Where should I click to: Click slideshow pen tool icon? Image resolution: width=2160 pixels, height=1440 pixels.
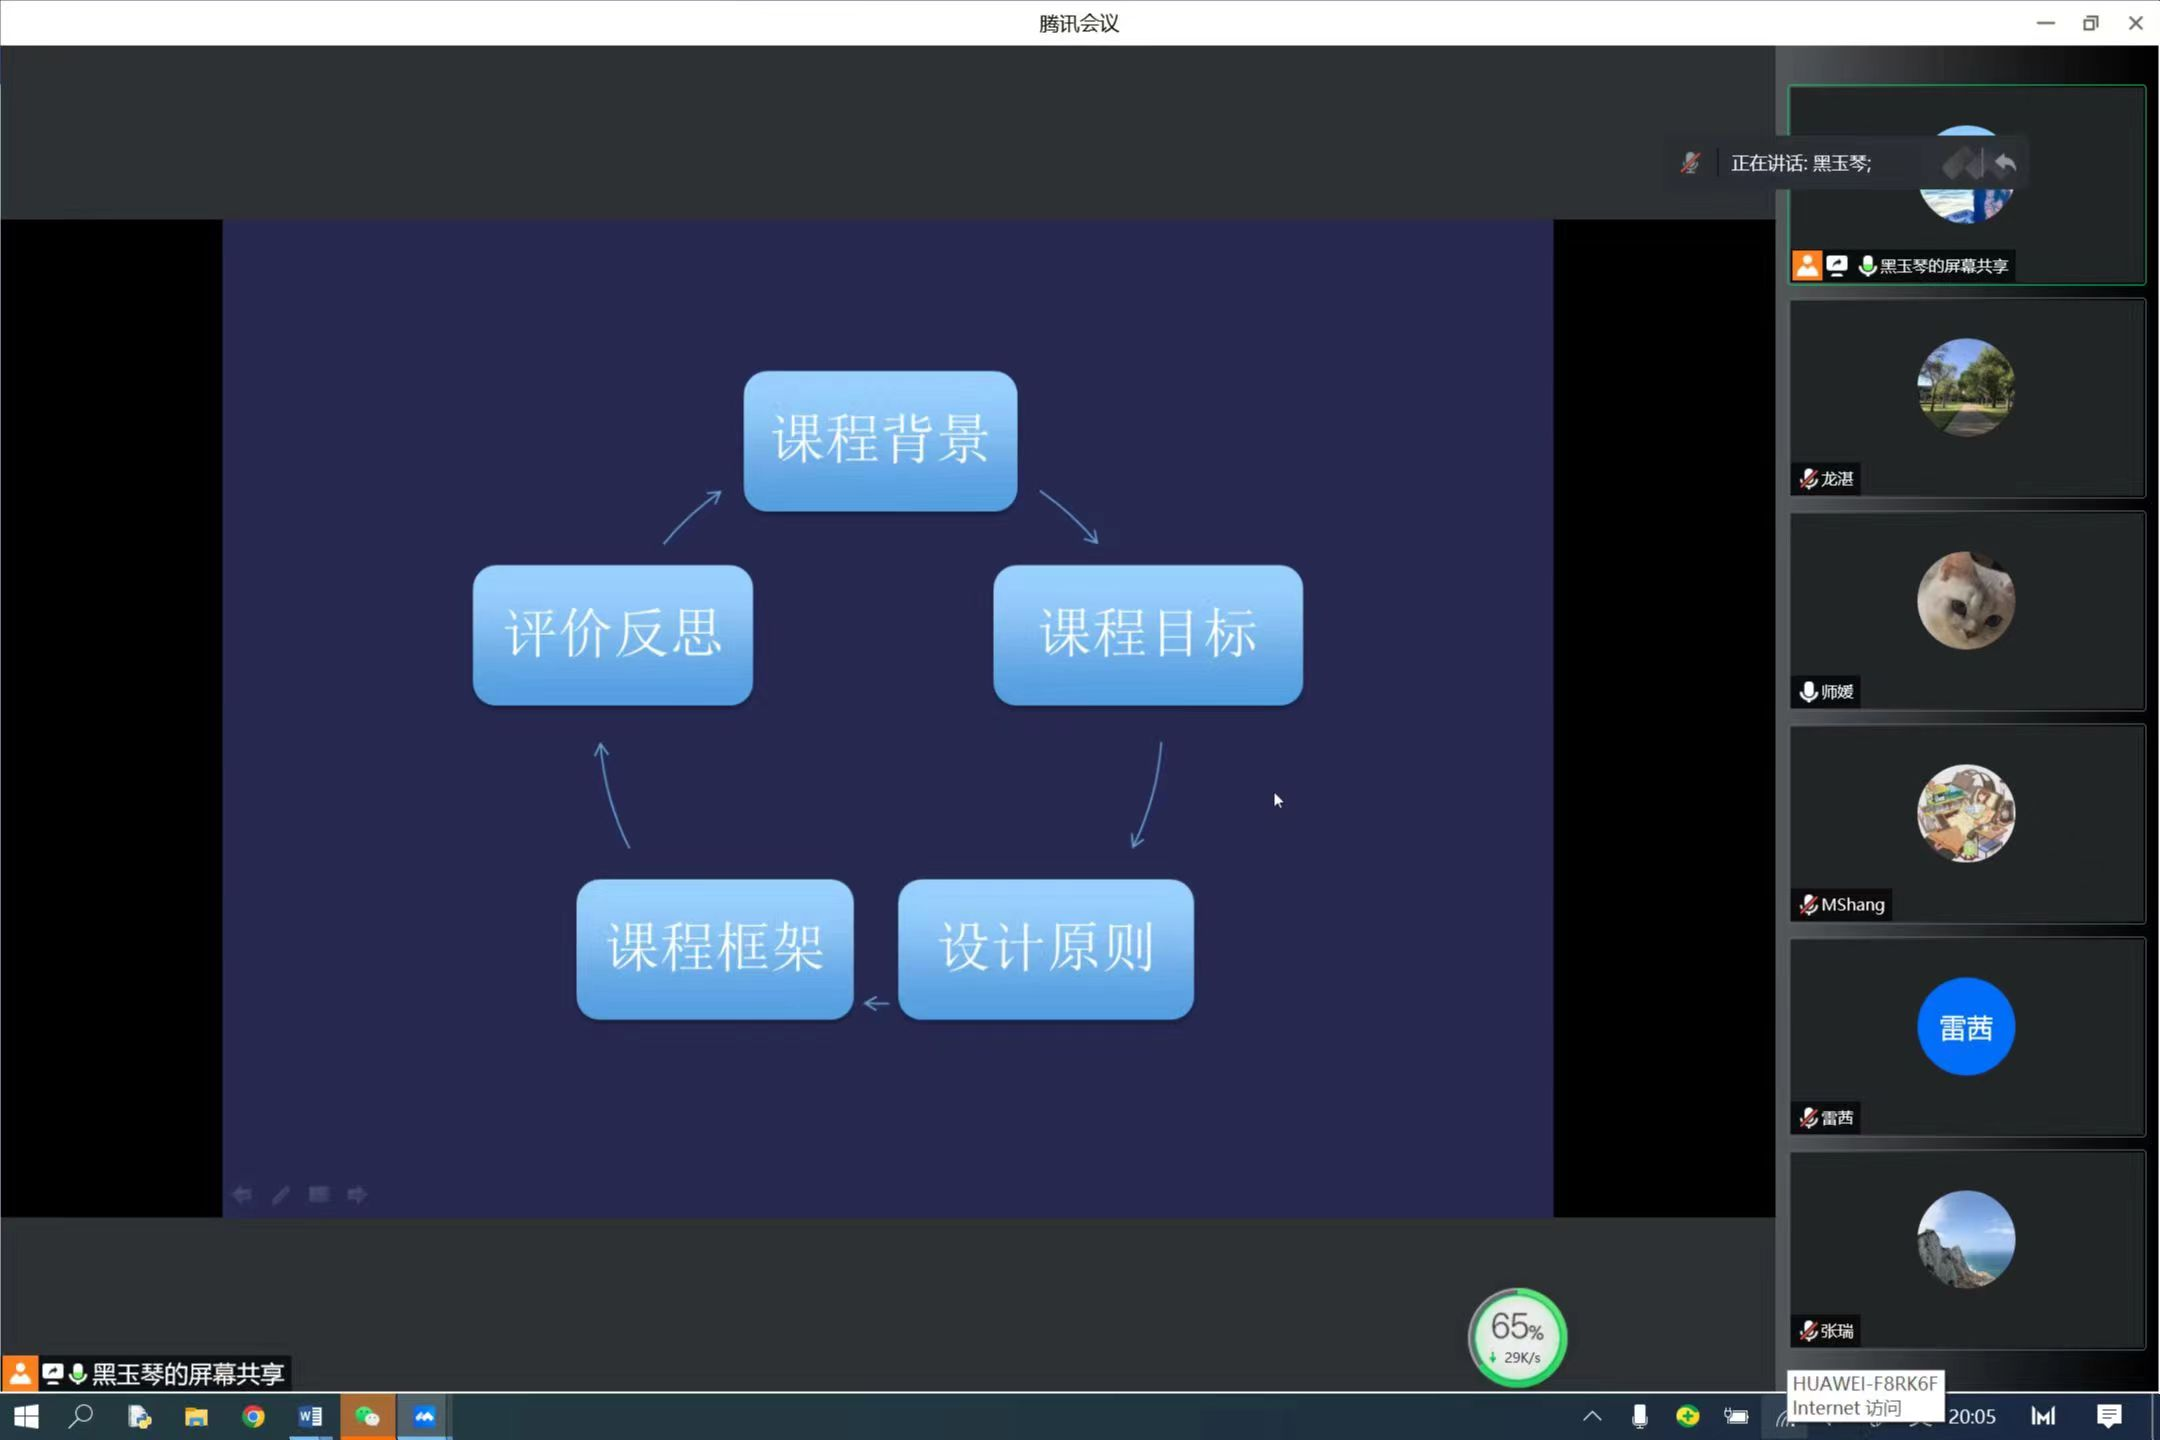[x=281, y=1195]
